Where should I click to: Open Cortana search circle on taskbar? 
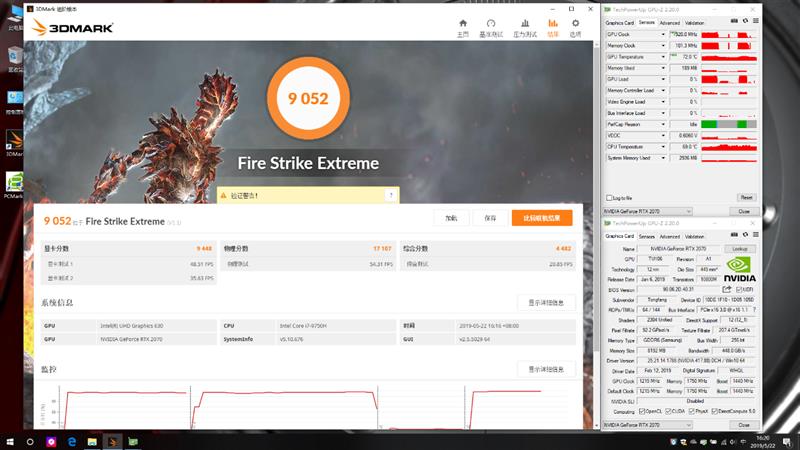(30, 442)
